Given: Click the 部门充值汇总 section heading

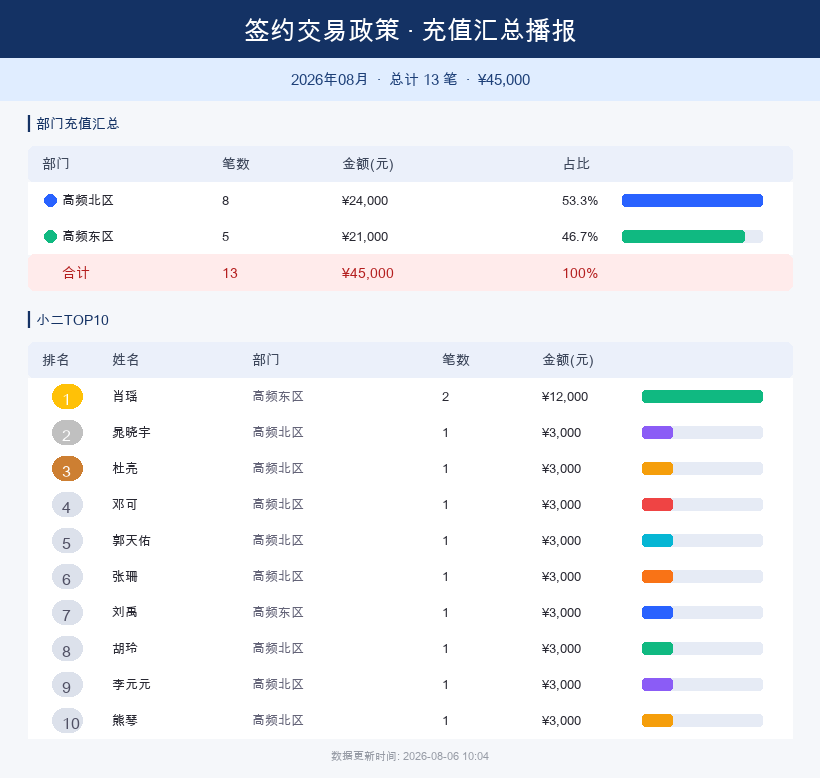Looking at the screenshot, I should 77,124.
